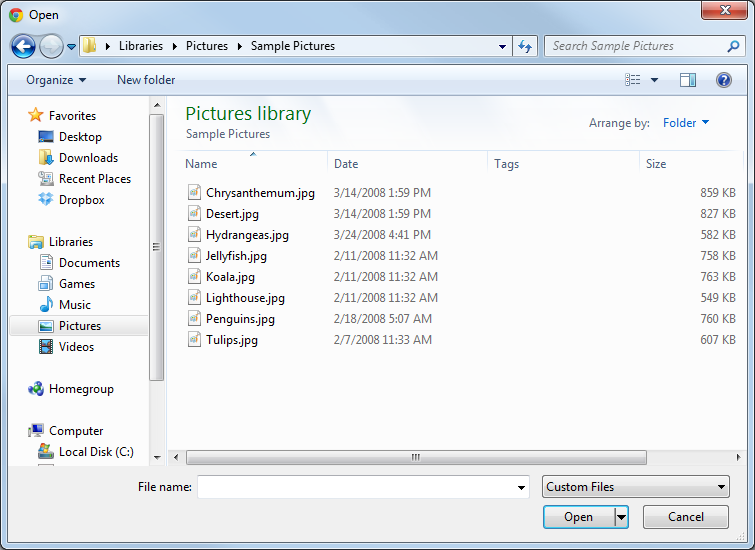Click the search magnifier icon

tap(733, 46)
